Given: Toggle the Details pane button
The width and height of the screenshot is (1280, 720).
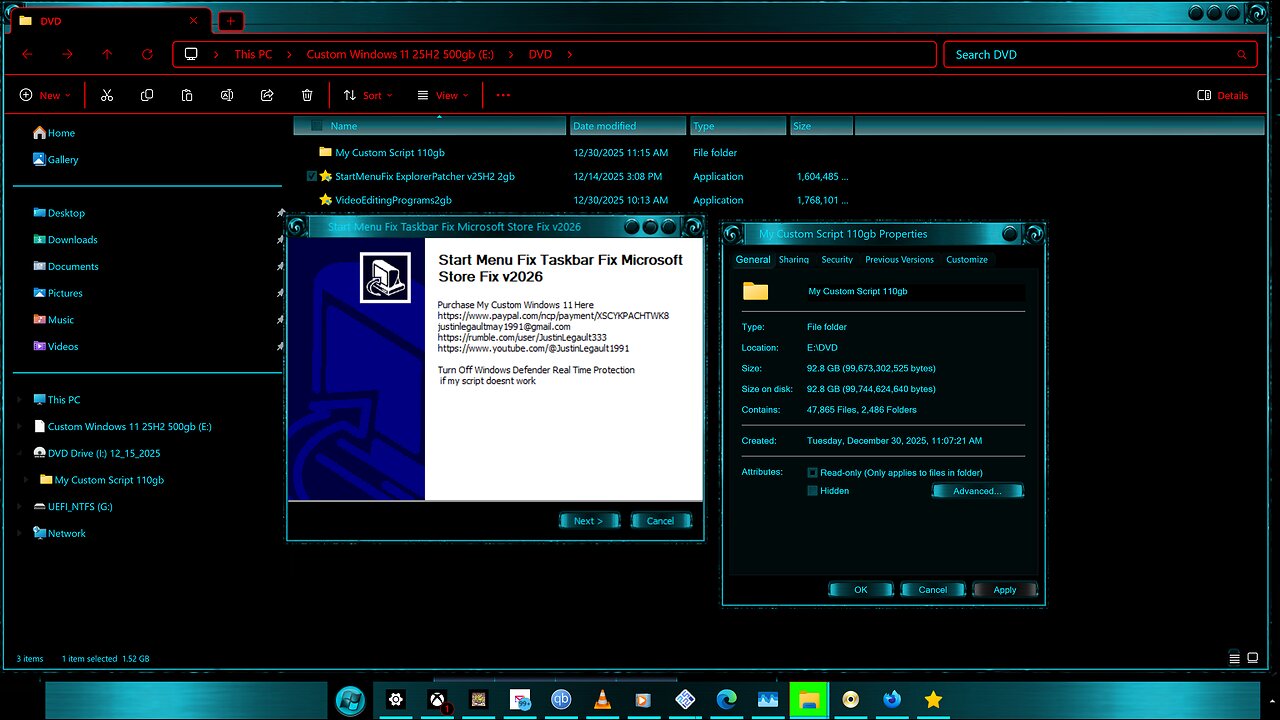Looking at the screenshot, I should click(x=1223, y=95).
